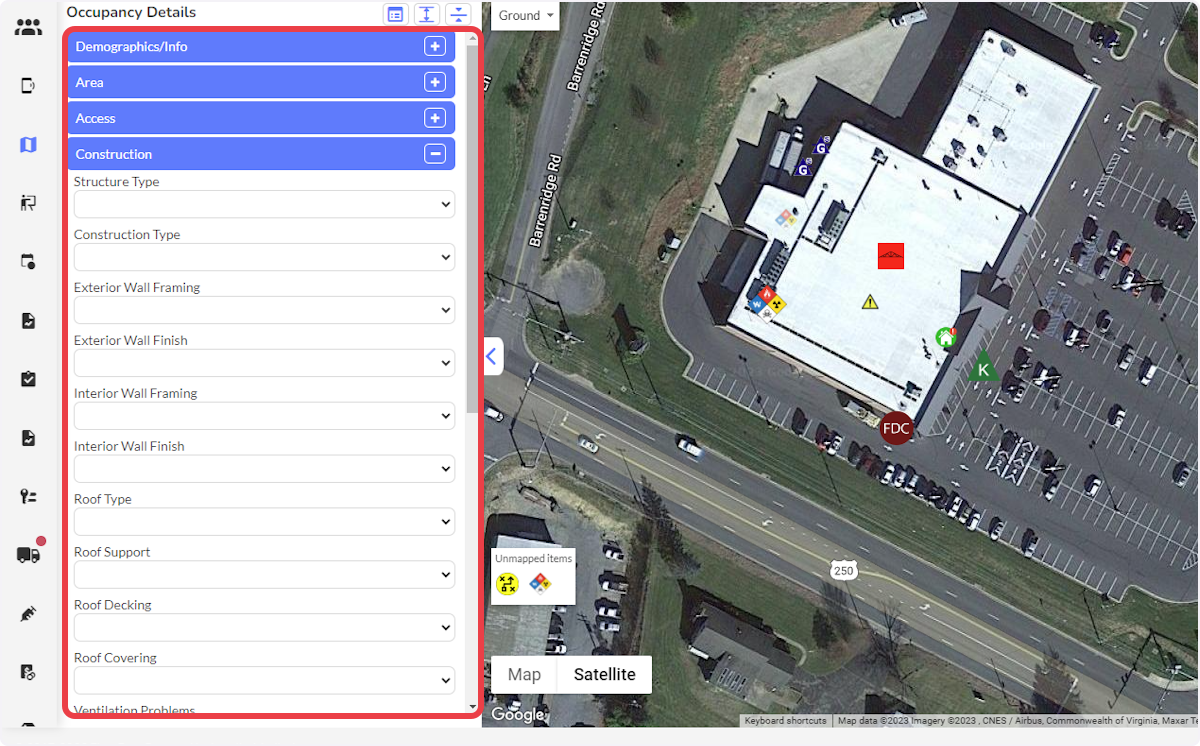Open the calendar event sidebar icon

[x=28, y=262]
